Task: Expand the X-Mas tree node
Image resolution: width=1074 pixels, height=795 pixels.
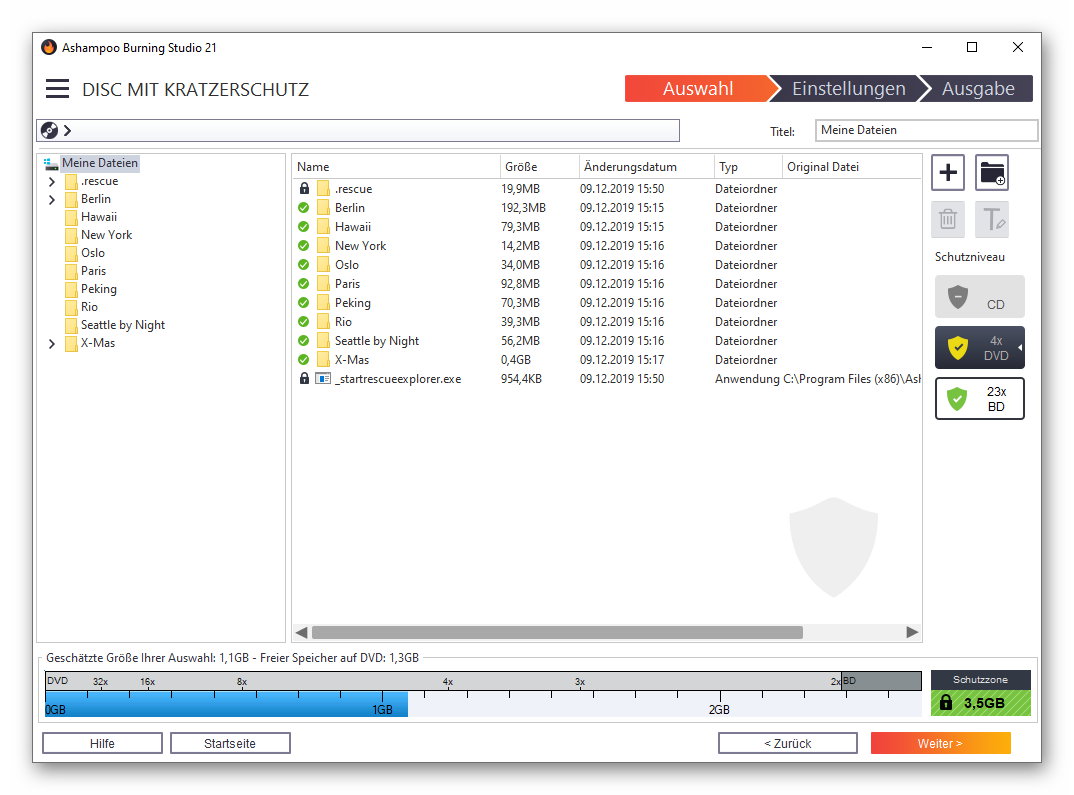Action: click(x=52, y=344)
